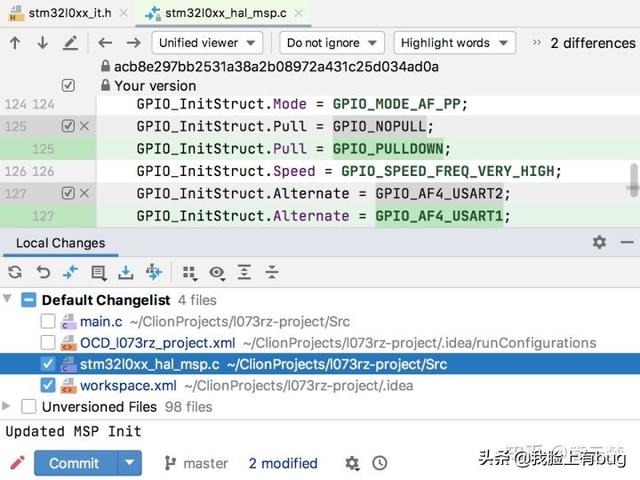This screenshot has width=640, height=480.
Task: Open the Do not ignore dropdown
Action: coord(331,42)
